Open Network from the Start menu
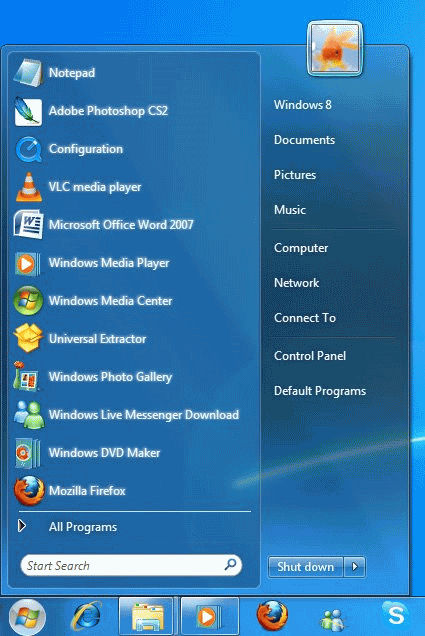Image resolution: width=425 pixels, height=636 pixels. click(x=296, y=283)
